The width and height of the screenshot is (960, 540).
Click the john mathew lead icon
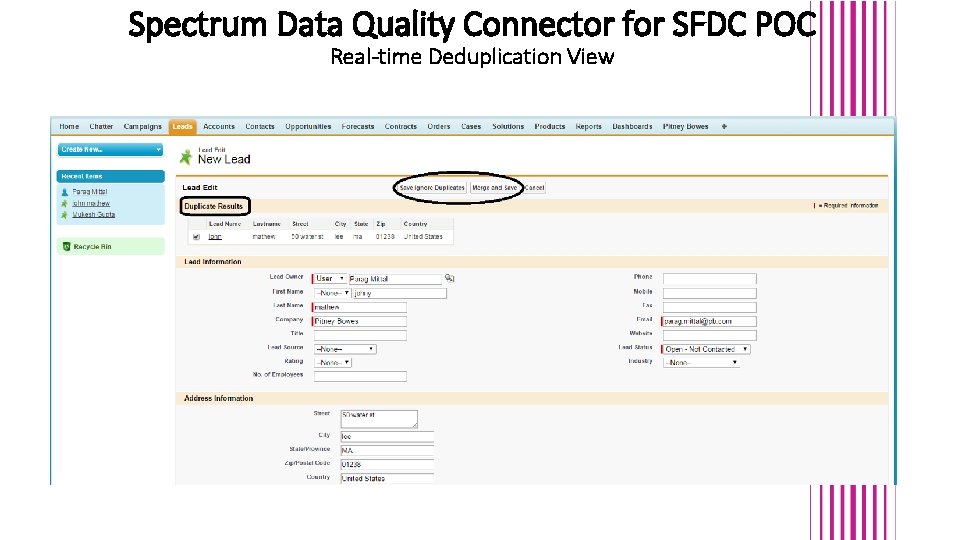click(64, 203)
